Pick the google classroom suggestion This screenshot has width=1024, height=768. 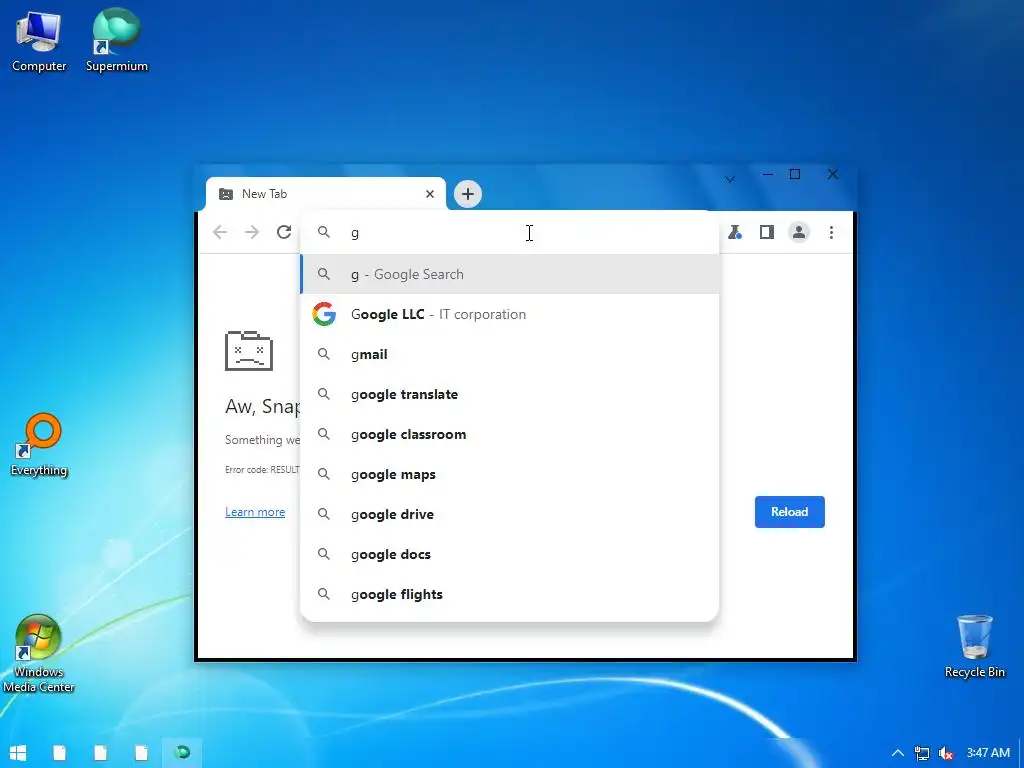(509, 434)
